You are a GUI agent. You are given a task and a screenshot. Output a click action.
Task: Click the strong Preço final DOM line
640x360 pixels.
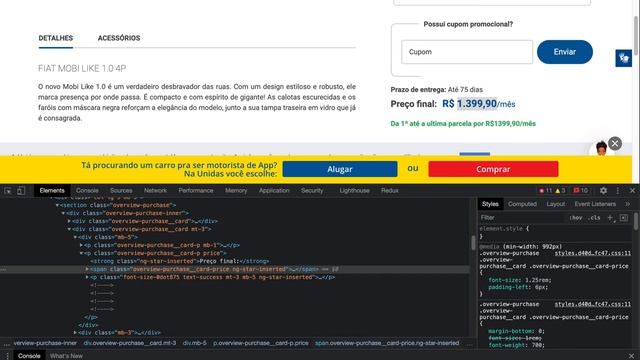[x=180, y=261]
